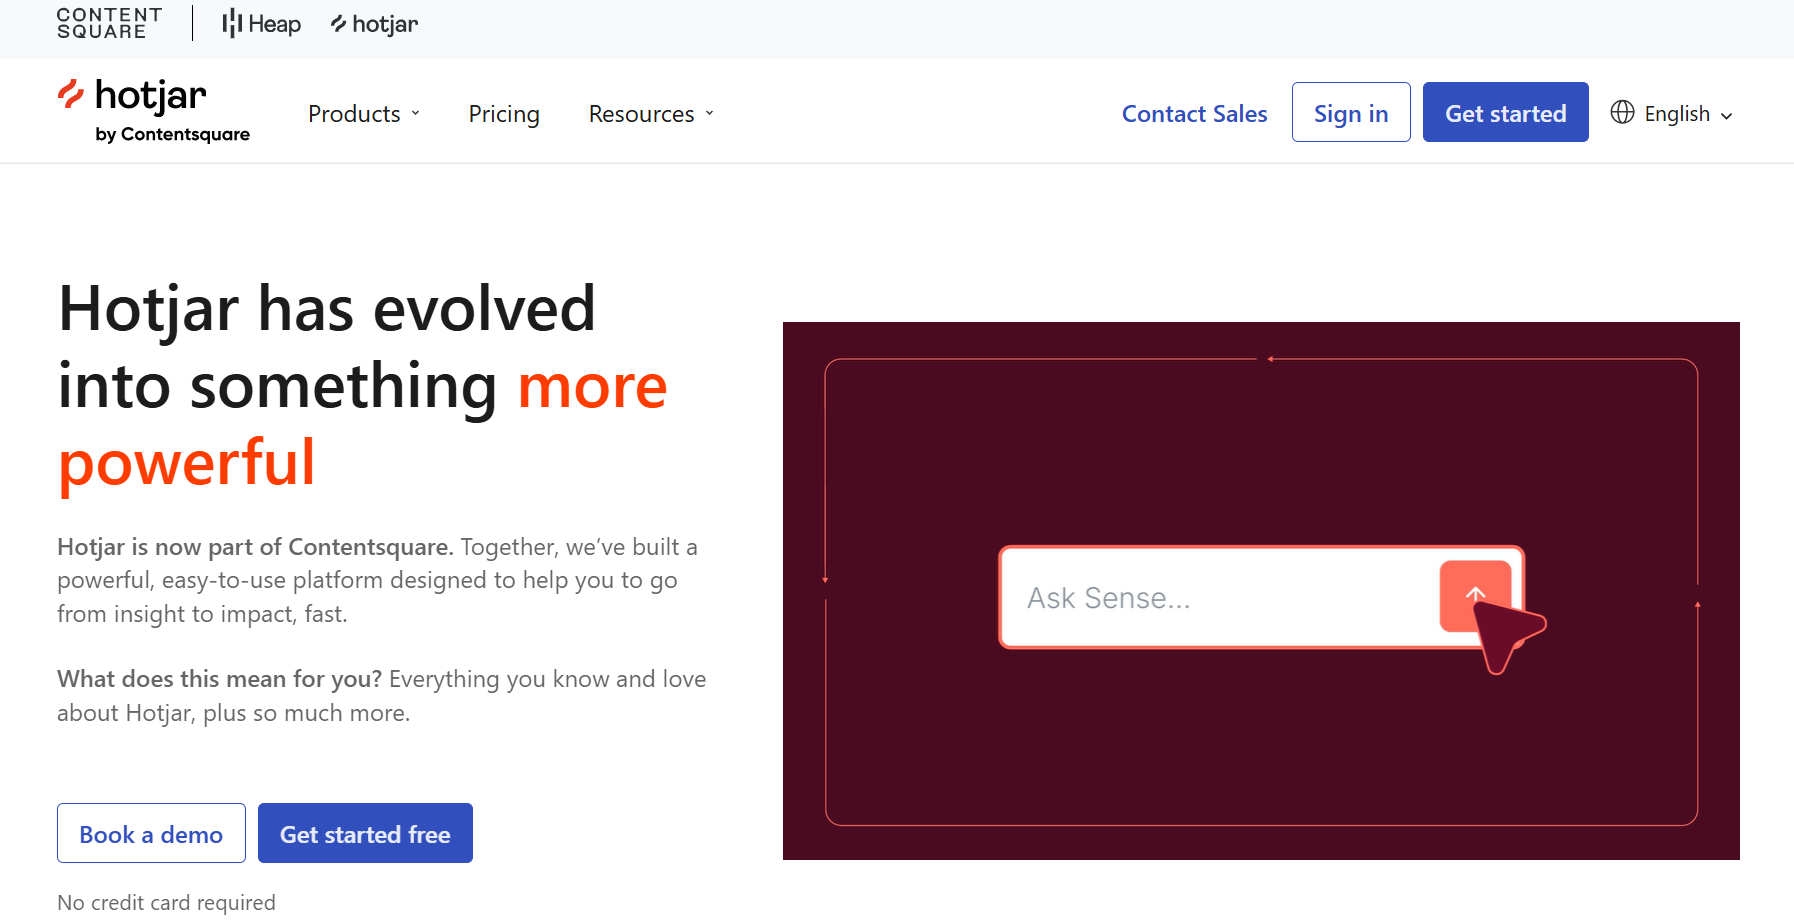1794x921 pixels.
Task: Open the Heap logo link
Action: tap(261, 24)
